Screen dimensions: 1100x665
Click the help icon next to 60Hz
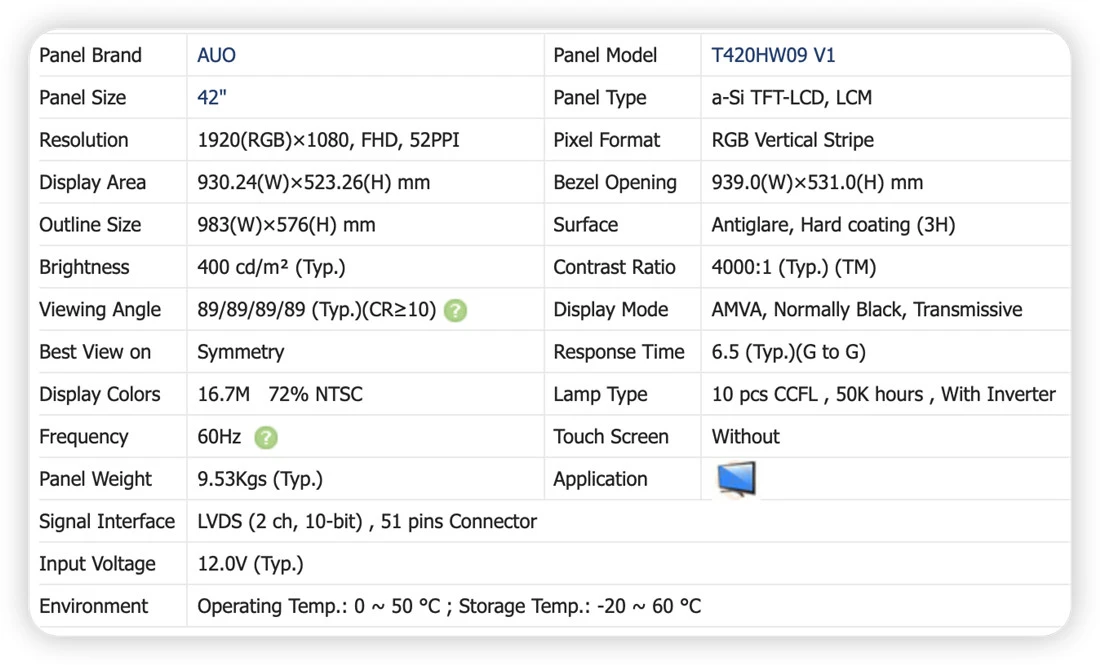point(266,438)
